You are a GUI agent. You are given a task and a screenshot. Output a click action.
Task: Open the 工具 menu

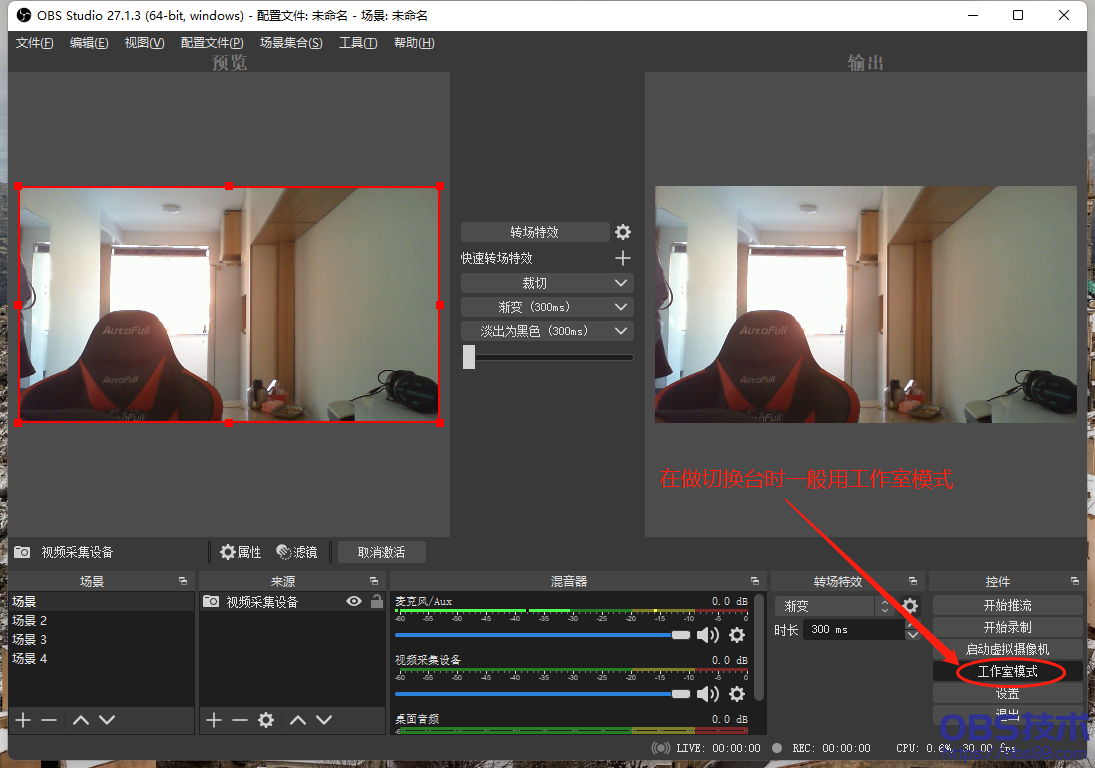coord(358,43)
